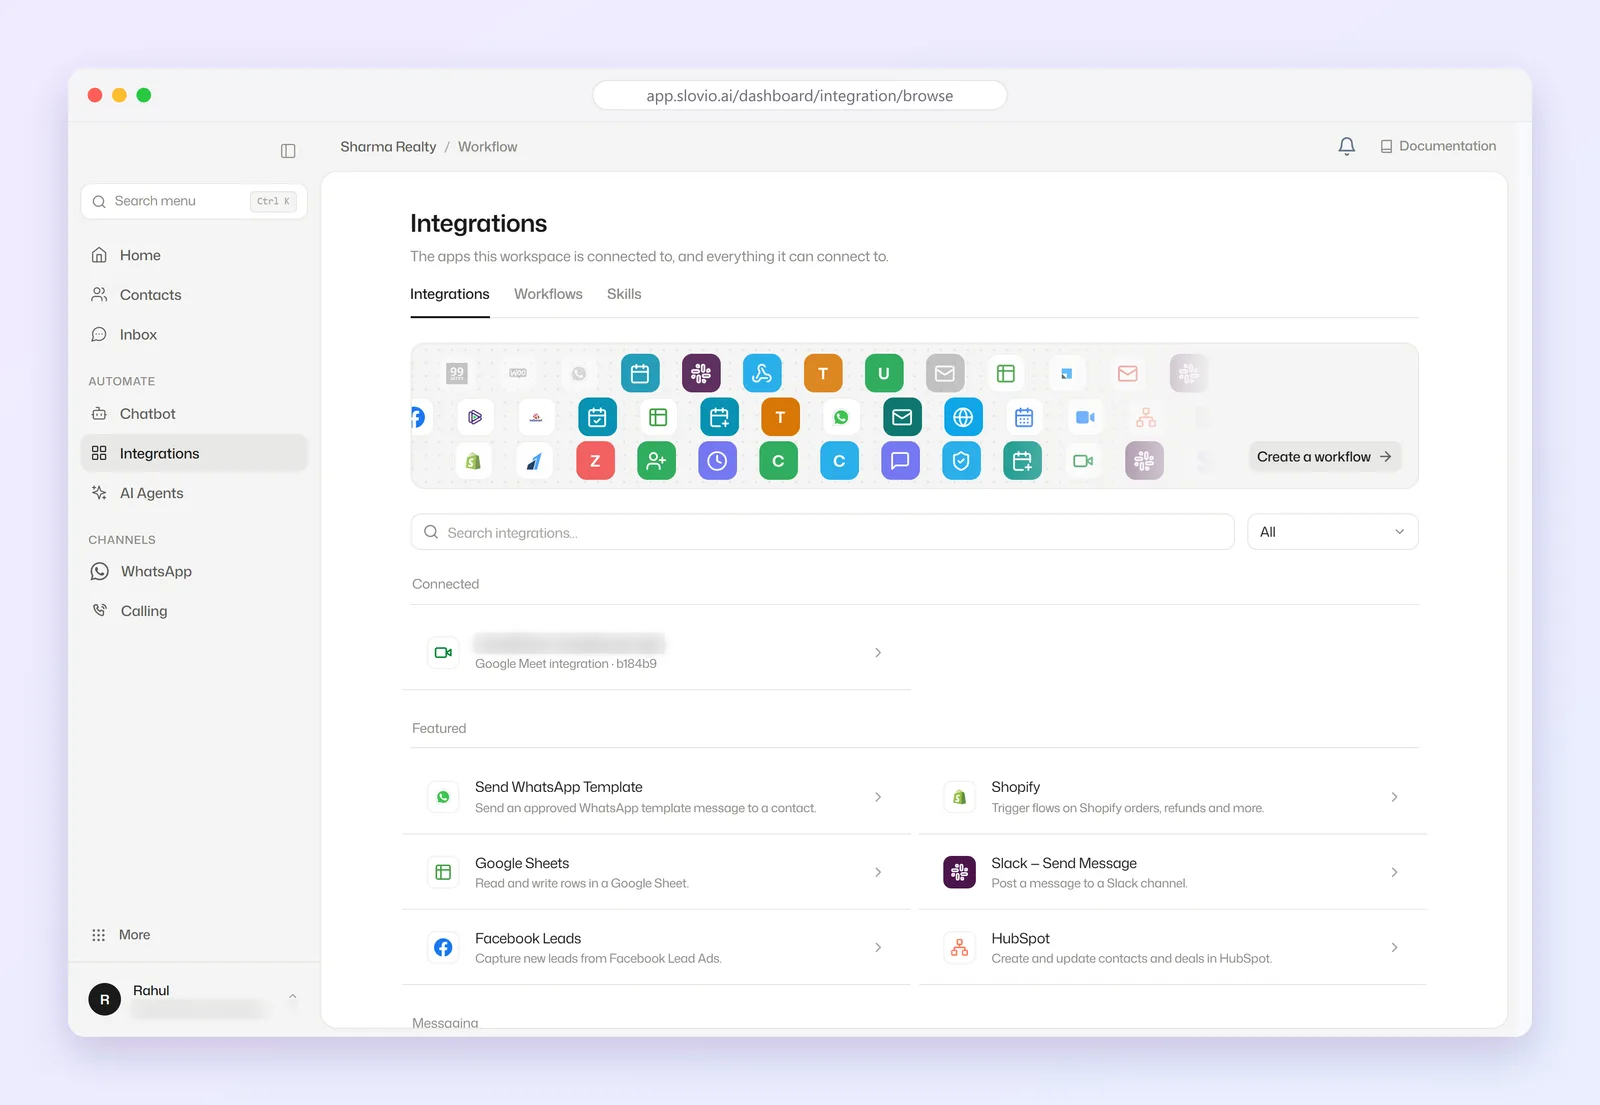Go to Home in sidebar
The height and width of the screenshot is (1105, 1600).
(194, 255)
